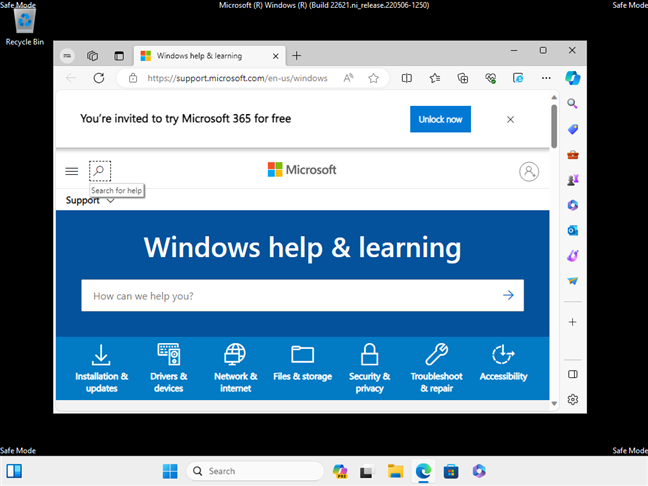The height and width of the screenshot is (486, 648).
Task: Open the Collections icon
Action: 462,78
